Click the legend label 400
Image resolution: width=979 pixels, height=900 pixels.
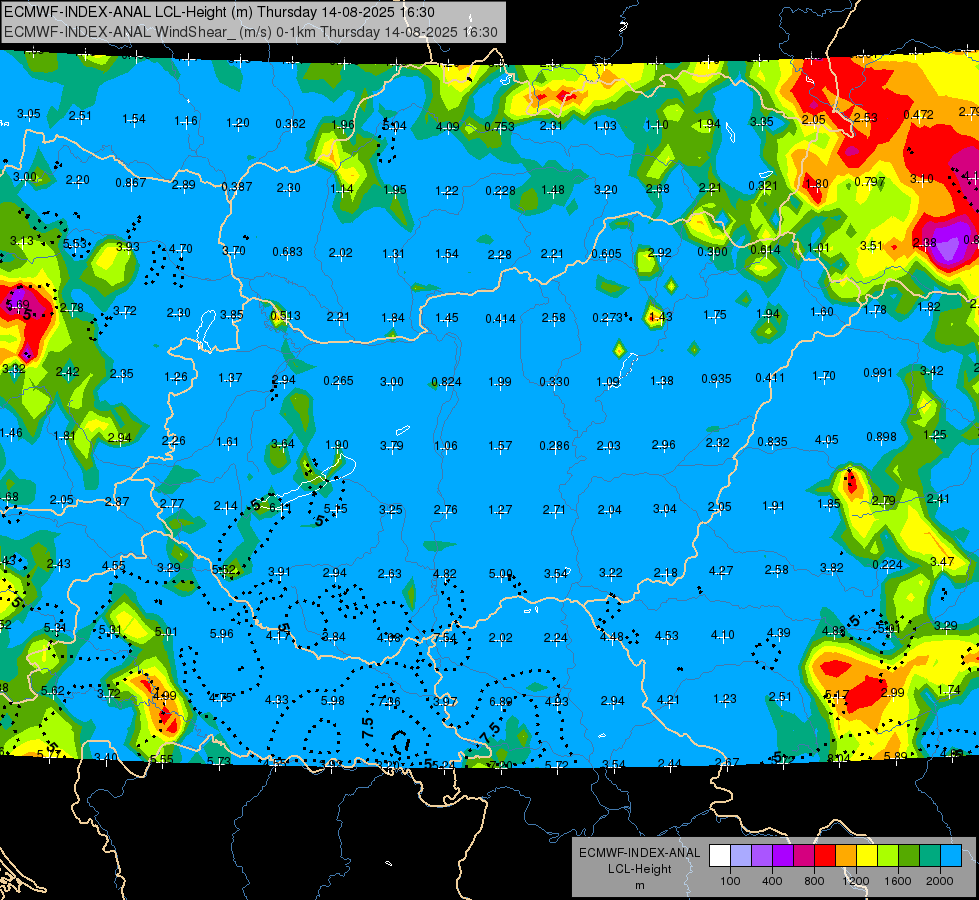[772, 881]
